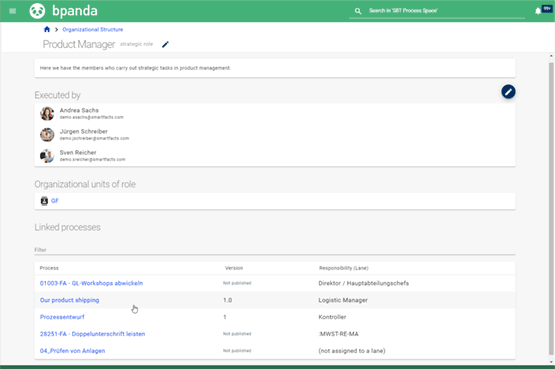Click the search magnifier icon

click(358, 11)
